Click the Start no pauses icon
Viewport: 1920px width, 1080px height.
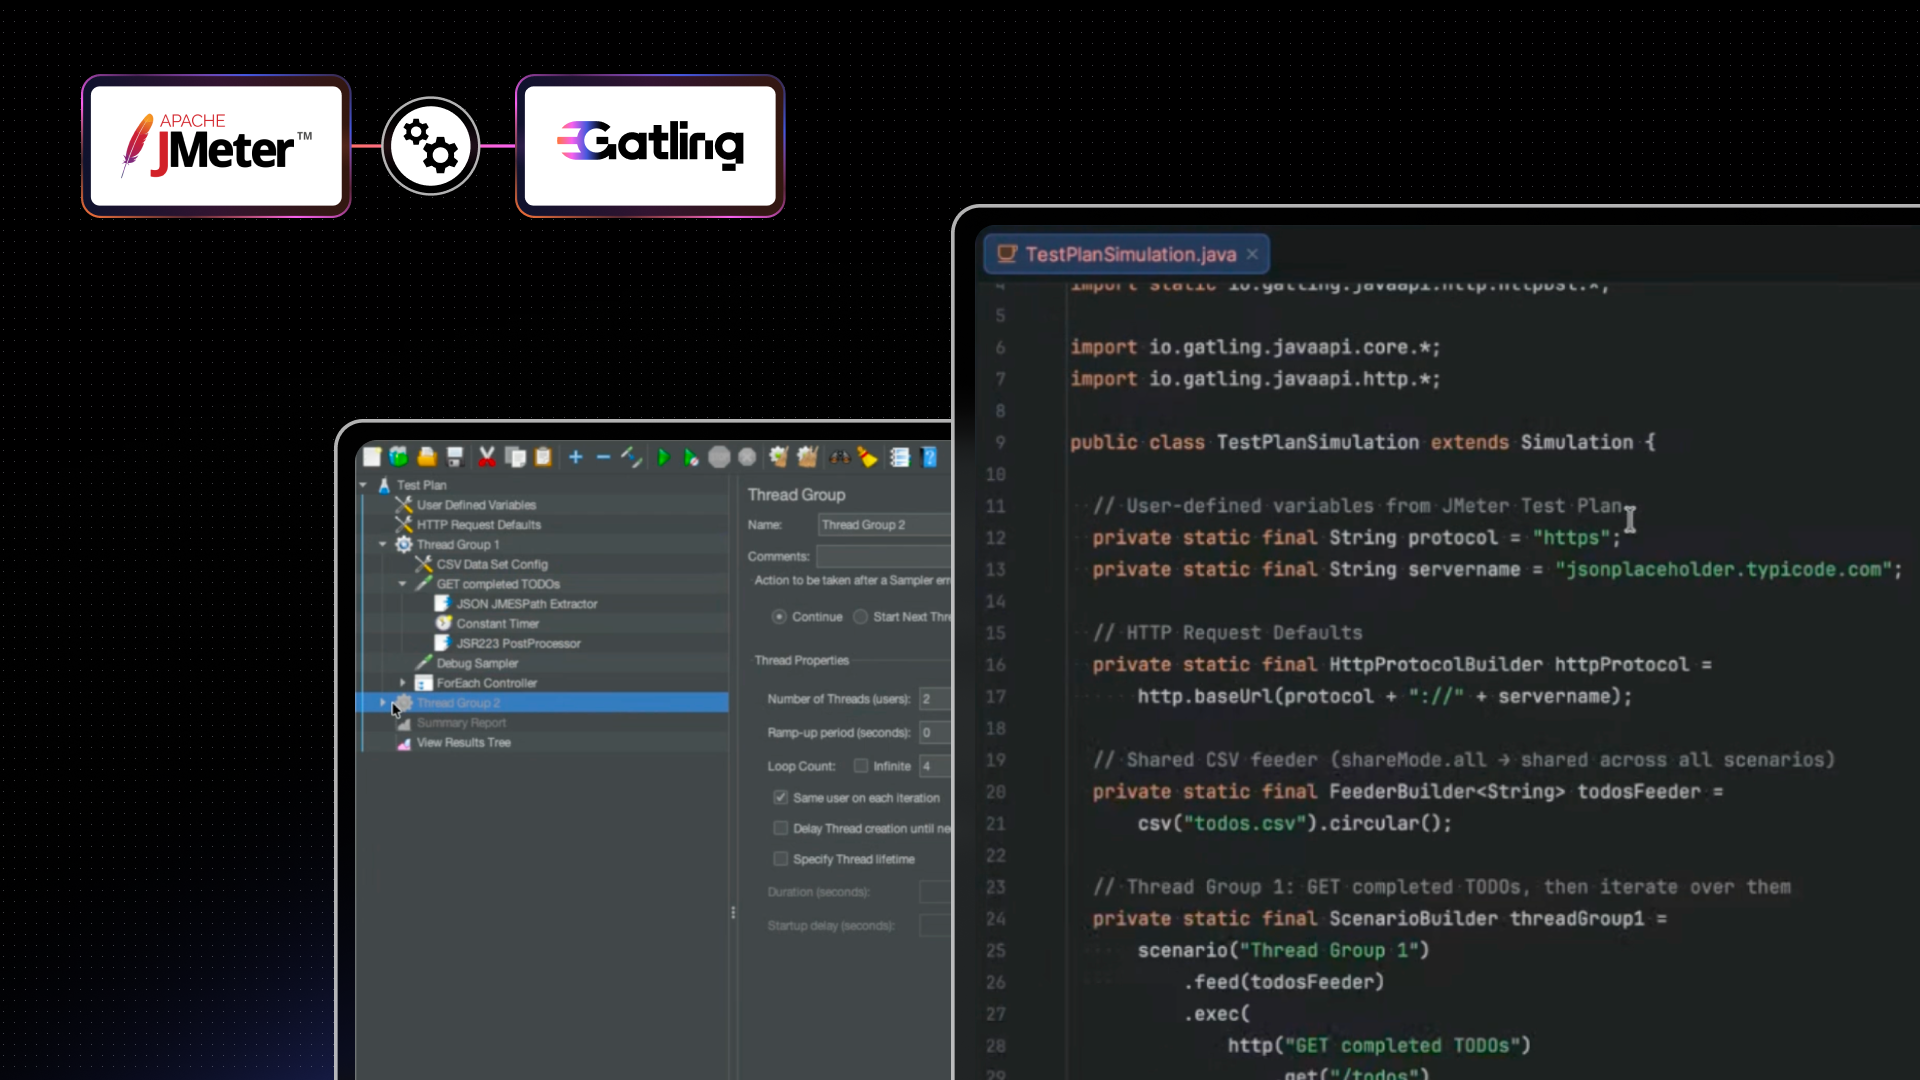[x=691, y=457]
